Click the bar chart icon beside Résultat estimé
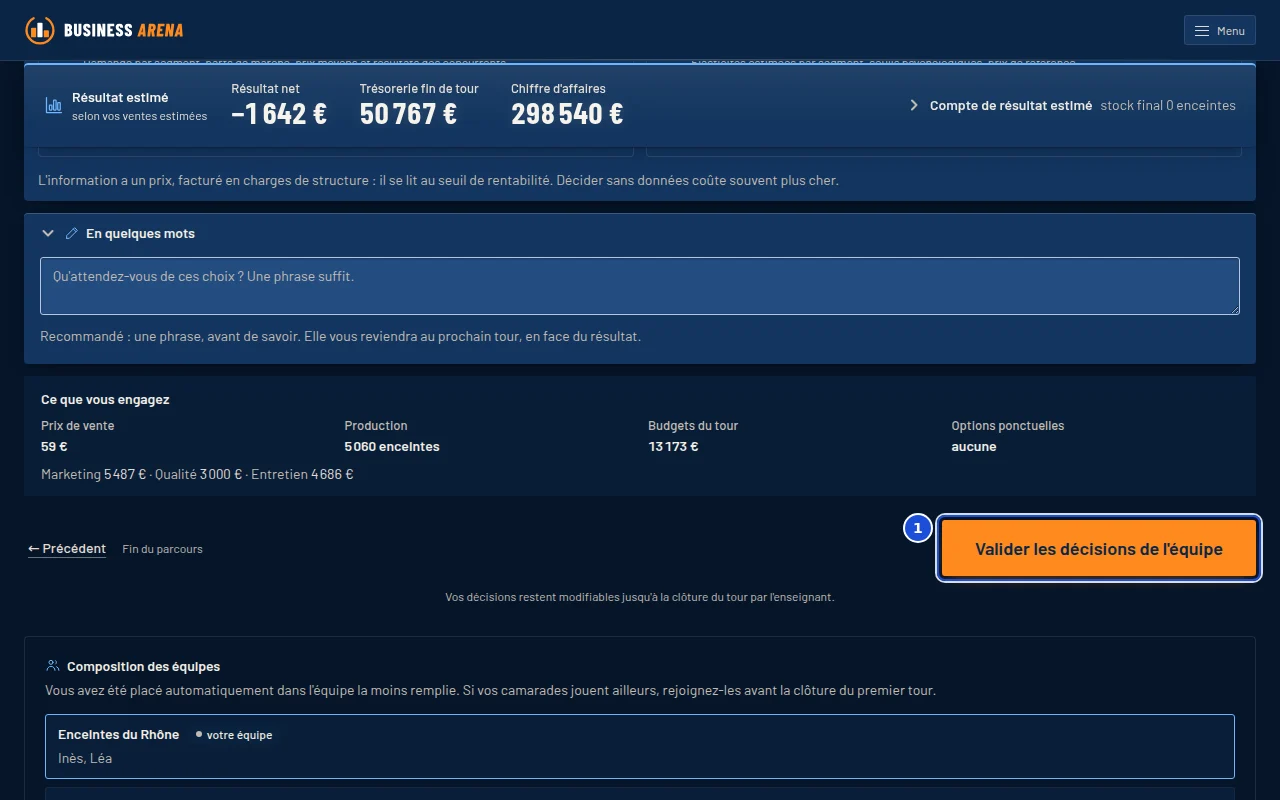This screenshot has width=1280, height=800. [x=54, y=105]
